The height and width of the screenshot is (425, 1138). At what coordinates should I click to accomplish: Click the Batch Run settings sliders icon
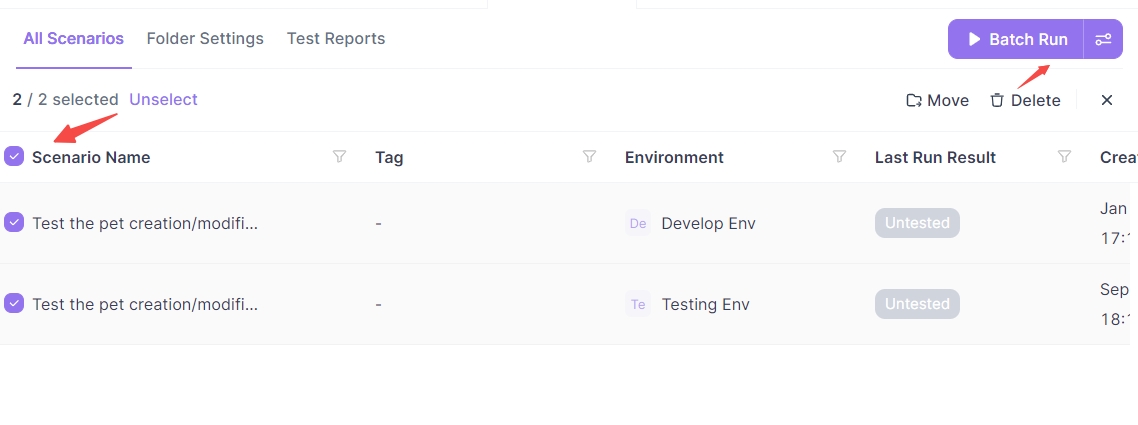[1103, 40]
